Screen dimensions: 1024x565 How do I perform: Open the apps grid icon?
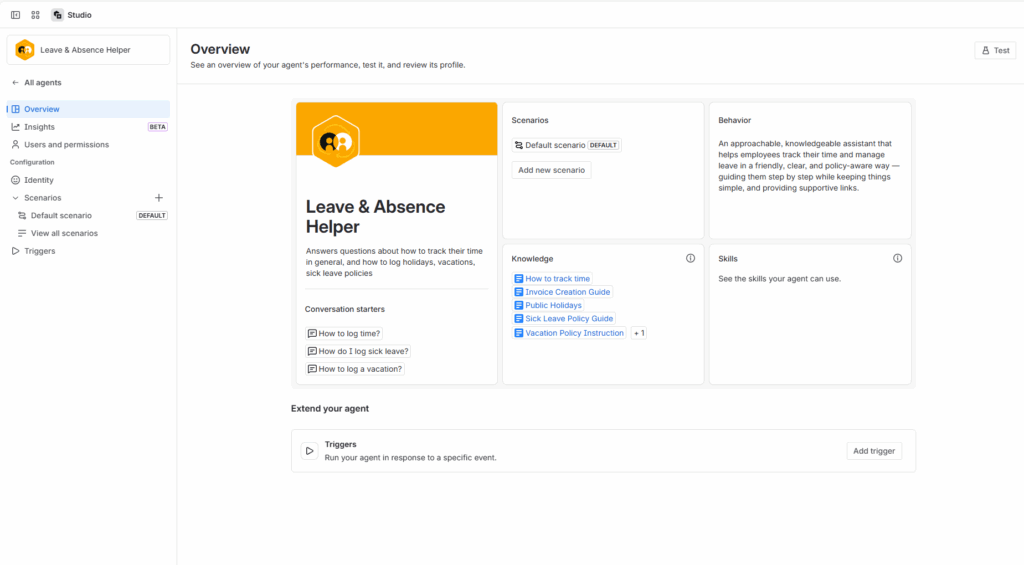[35, 15]
